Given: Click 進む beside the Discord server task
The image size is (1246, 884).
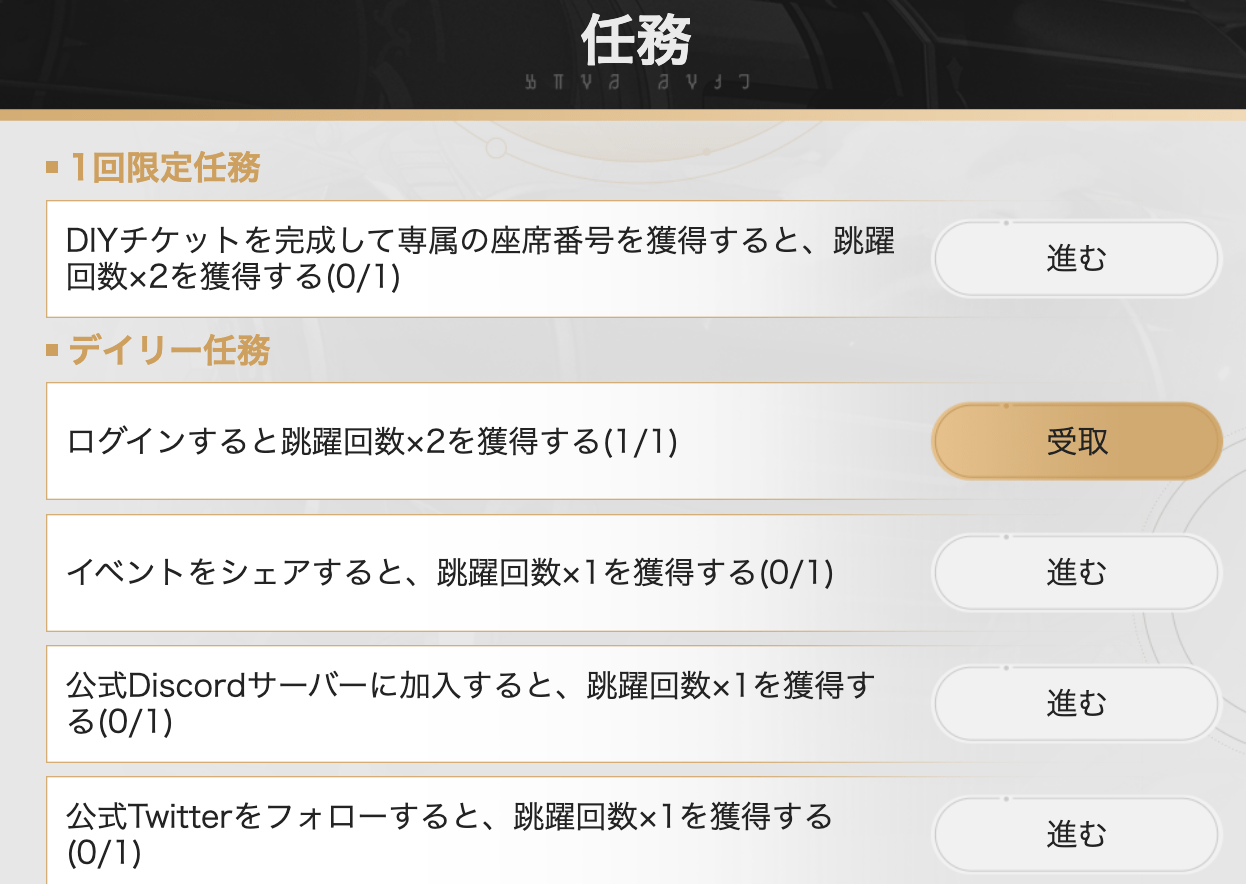Looking at the screenshot, I should pyautogui.click(x=1076, y=703).
